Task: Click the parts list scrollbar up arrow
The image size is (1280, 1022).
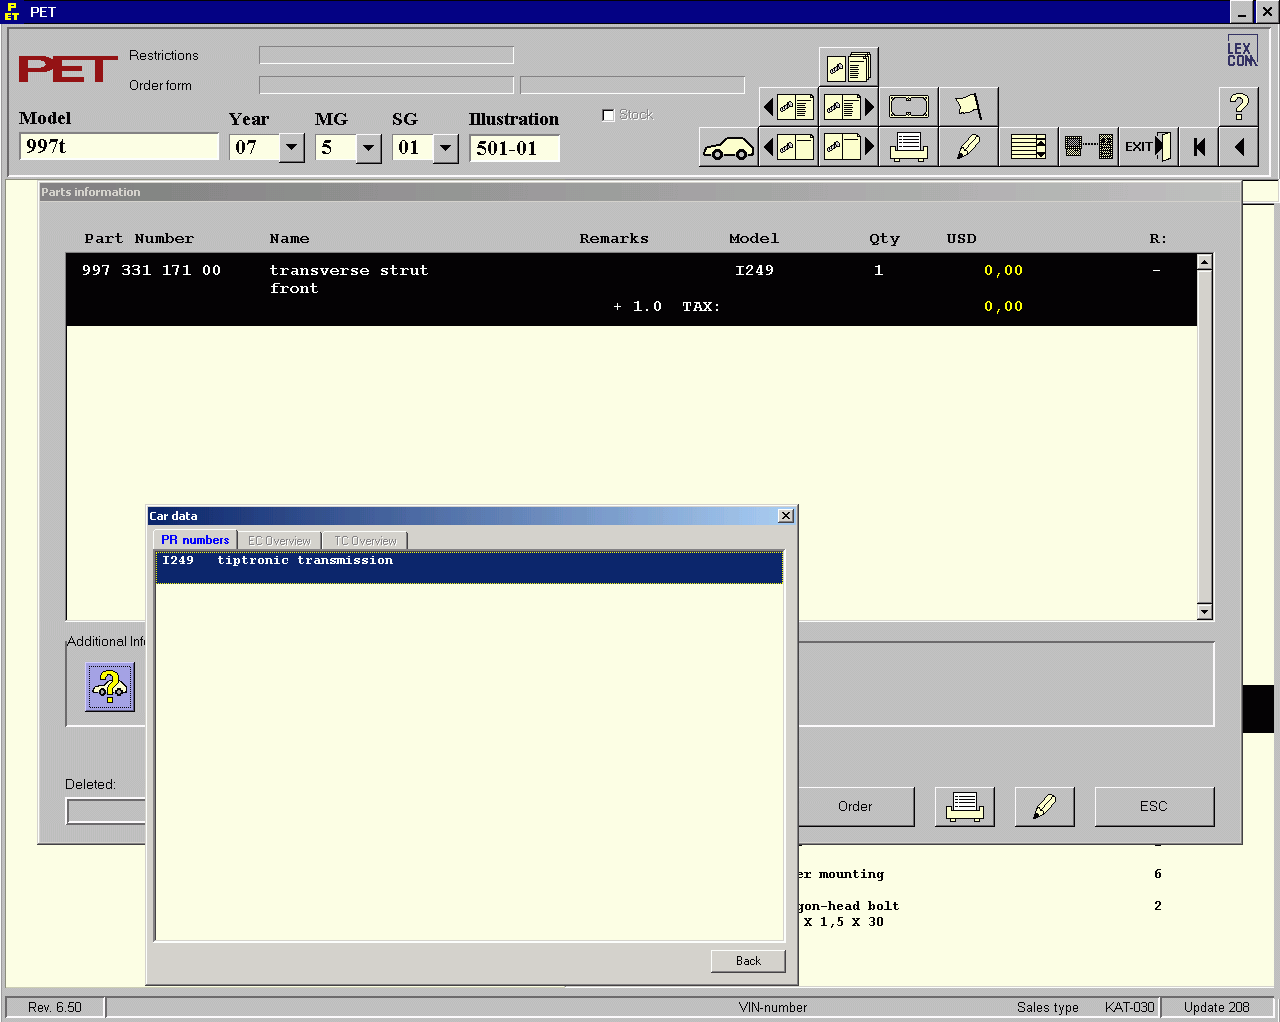Action: (1204, 262)
